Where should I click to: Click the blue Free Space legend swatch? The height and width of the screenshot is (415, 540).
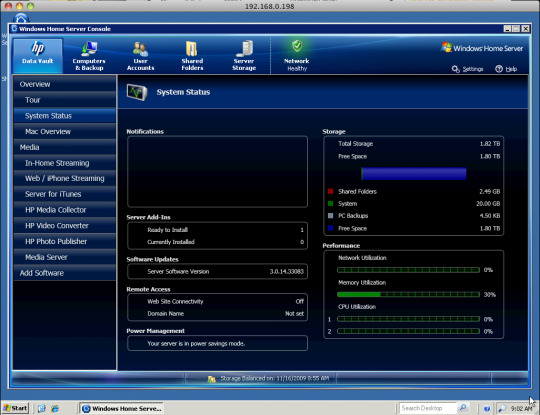331,228
